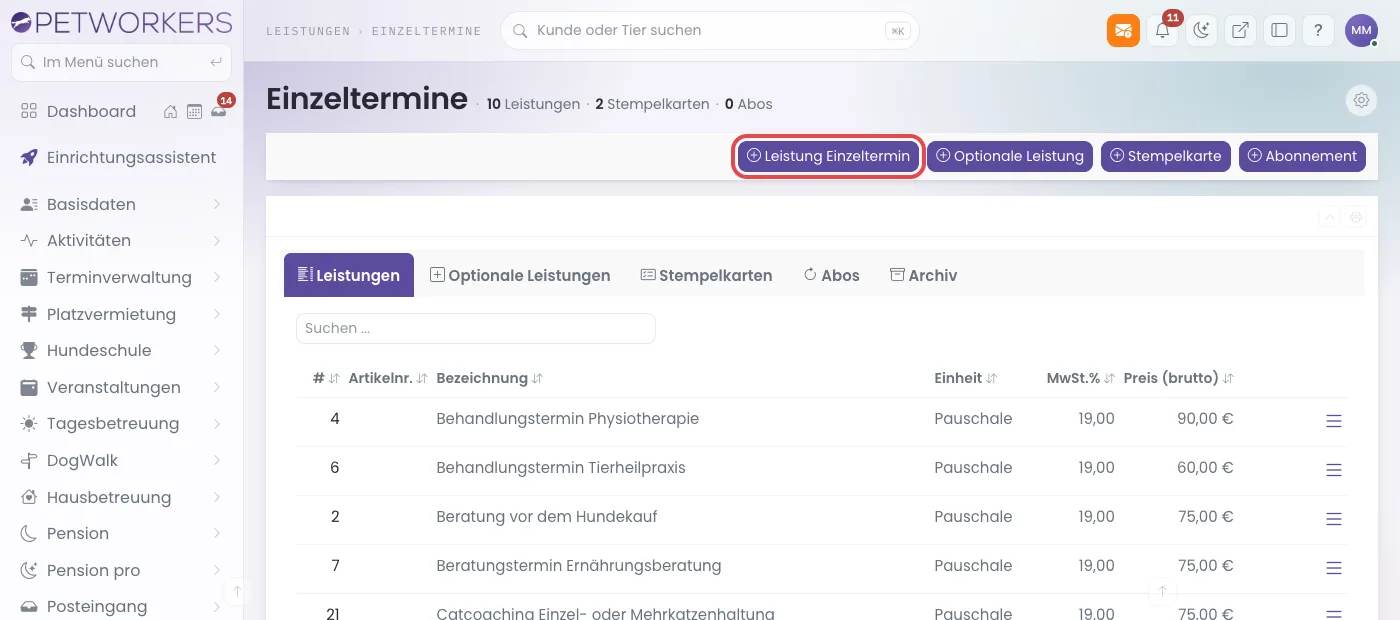The image size is (1400, 620).
Task: Click the 'Abonnement' add button
Action: pyautogui.click(x=1302, y=156)
